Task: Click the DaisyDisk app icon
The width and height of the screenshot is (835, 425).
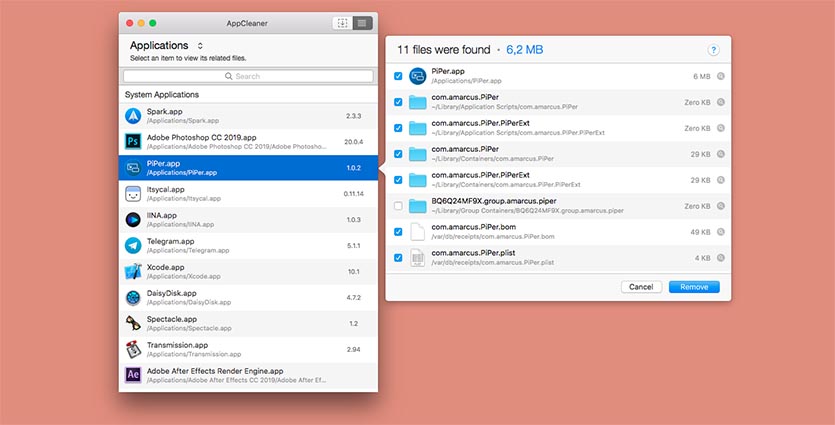Action: click(x=133, y=298)
